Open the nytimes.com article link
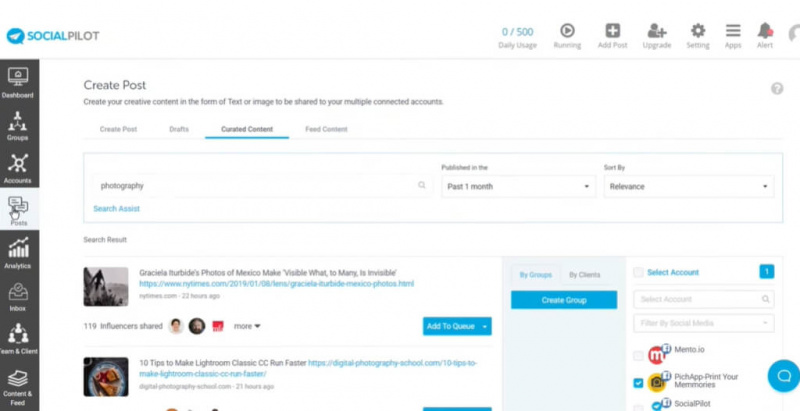The width and height of the screenshot is (800, 411). (x=277, y=284)
